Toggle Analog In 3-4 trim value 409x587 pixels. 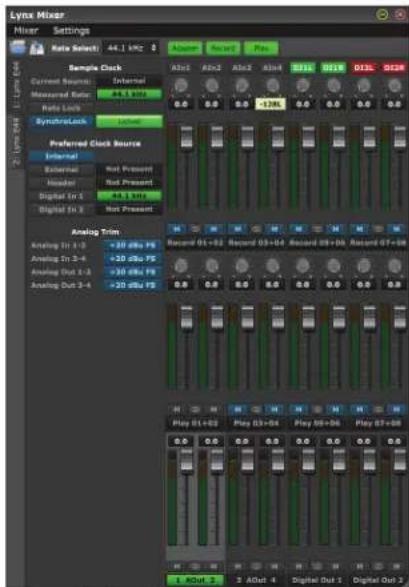132,259
